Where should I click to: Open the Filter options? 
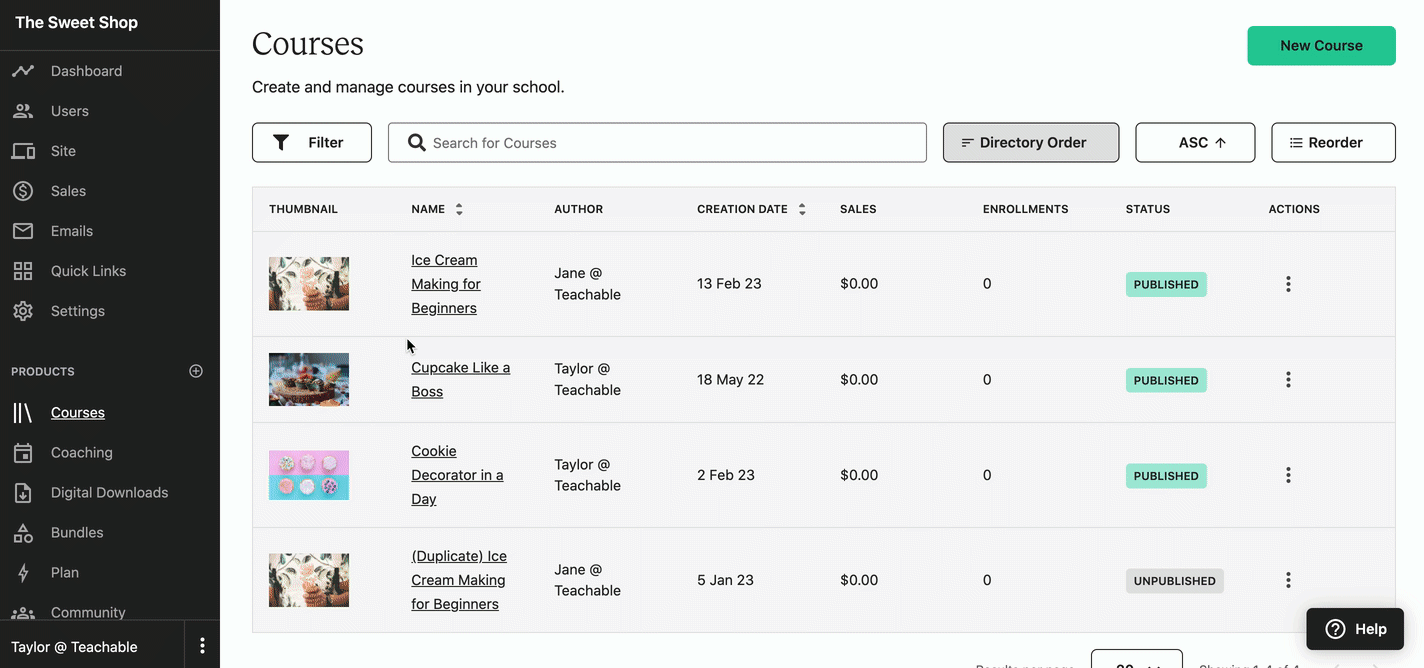click(312, 143)
